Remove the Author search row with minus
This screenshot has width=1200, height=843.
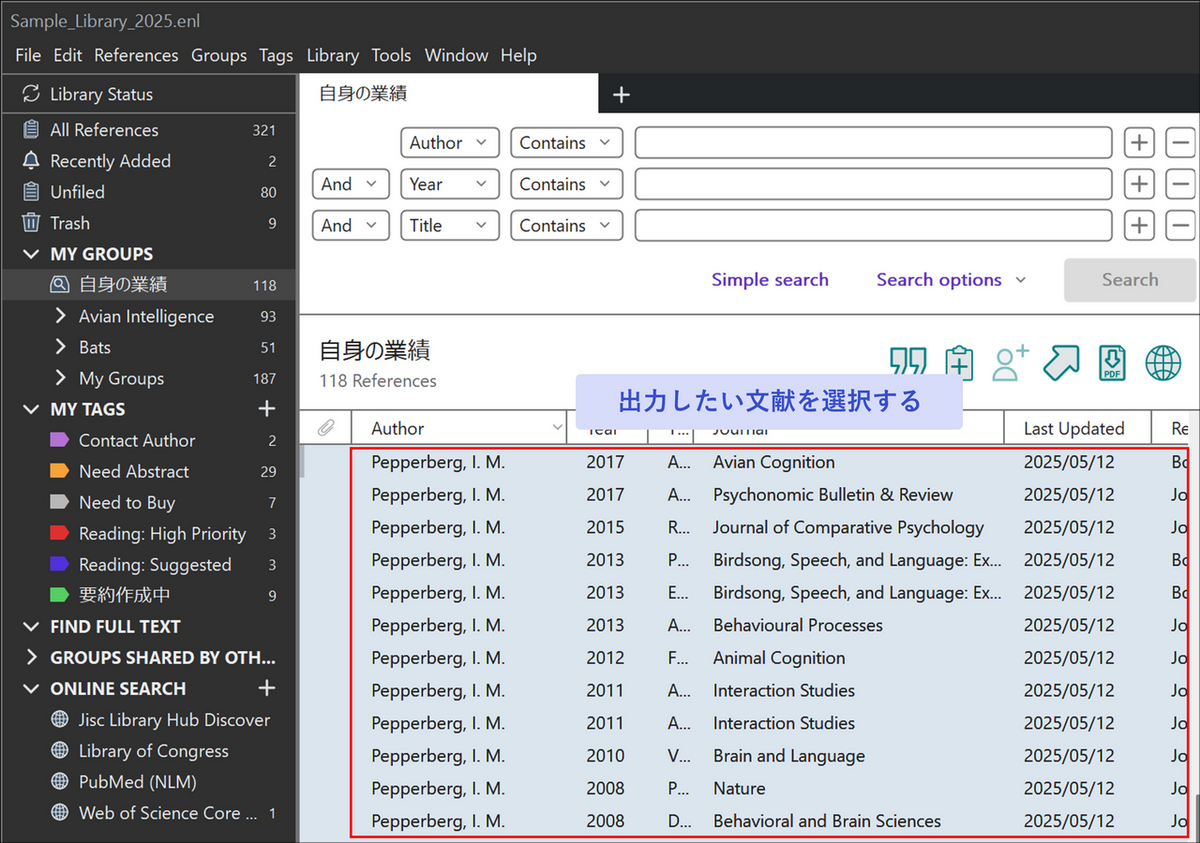[x=1181, y=143]
